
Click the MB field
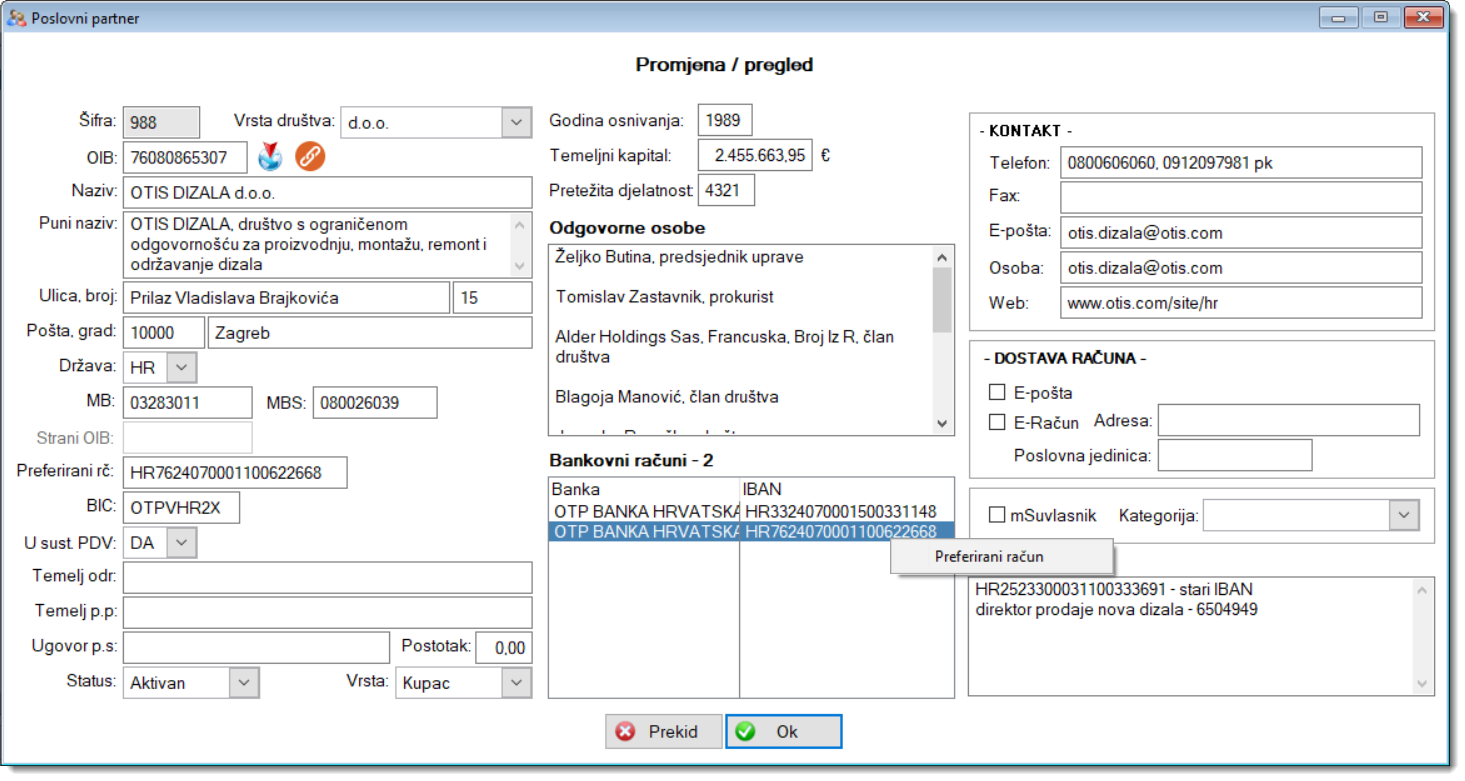187,403
